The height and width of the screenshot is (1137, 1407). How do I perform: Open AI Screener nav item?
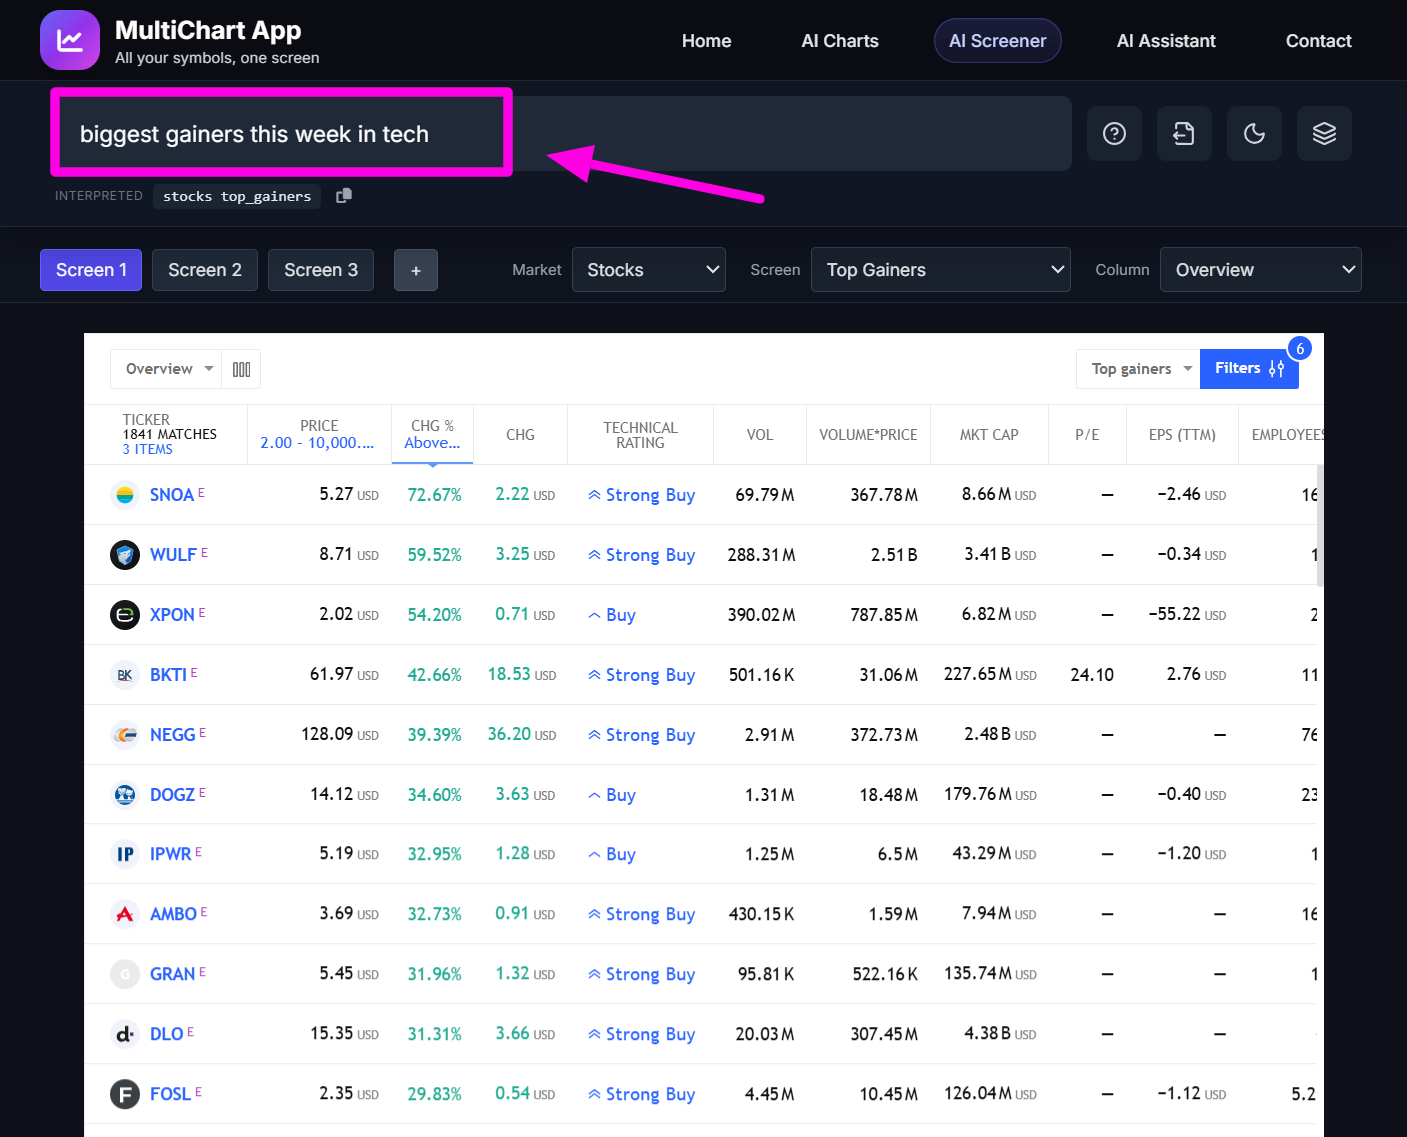point(998,41)
